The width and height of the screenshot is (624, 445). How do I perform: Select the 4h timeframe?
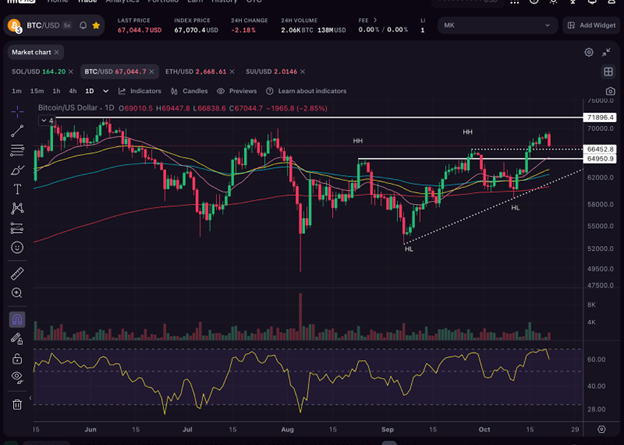point(72,91)
